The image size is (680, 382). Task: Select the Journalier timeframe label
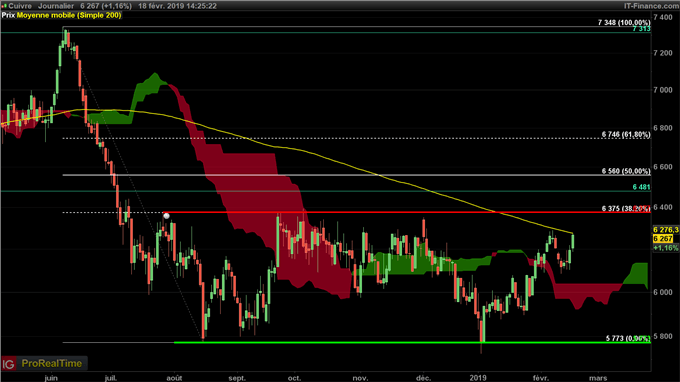56,6
